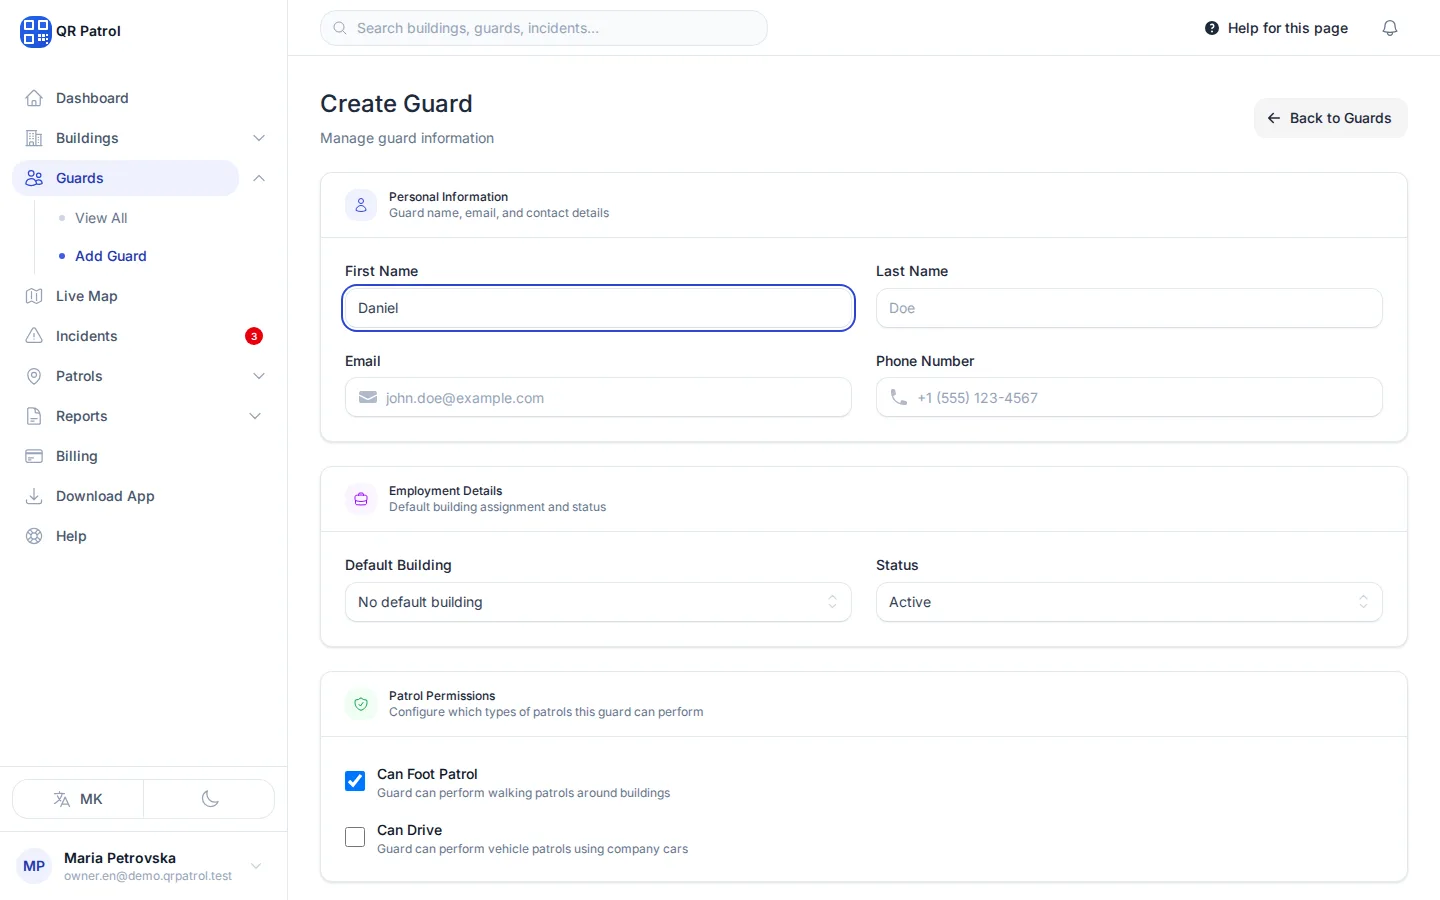Open the Dashboard page
This screenshot has height=900, width=1440.
tap(143, 98)
